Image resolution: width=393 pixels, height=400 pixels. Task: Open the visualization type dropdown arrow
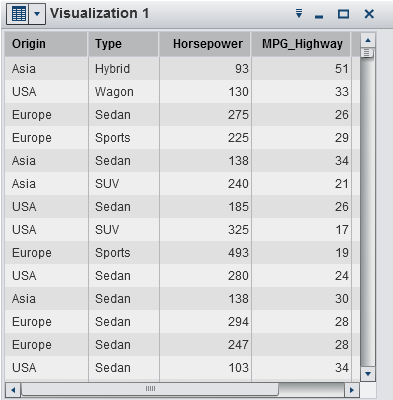(x=37, y=14)
